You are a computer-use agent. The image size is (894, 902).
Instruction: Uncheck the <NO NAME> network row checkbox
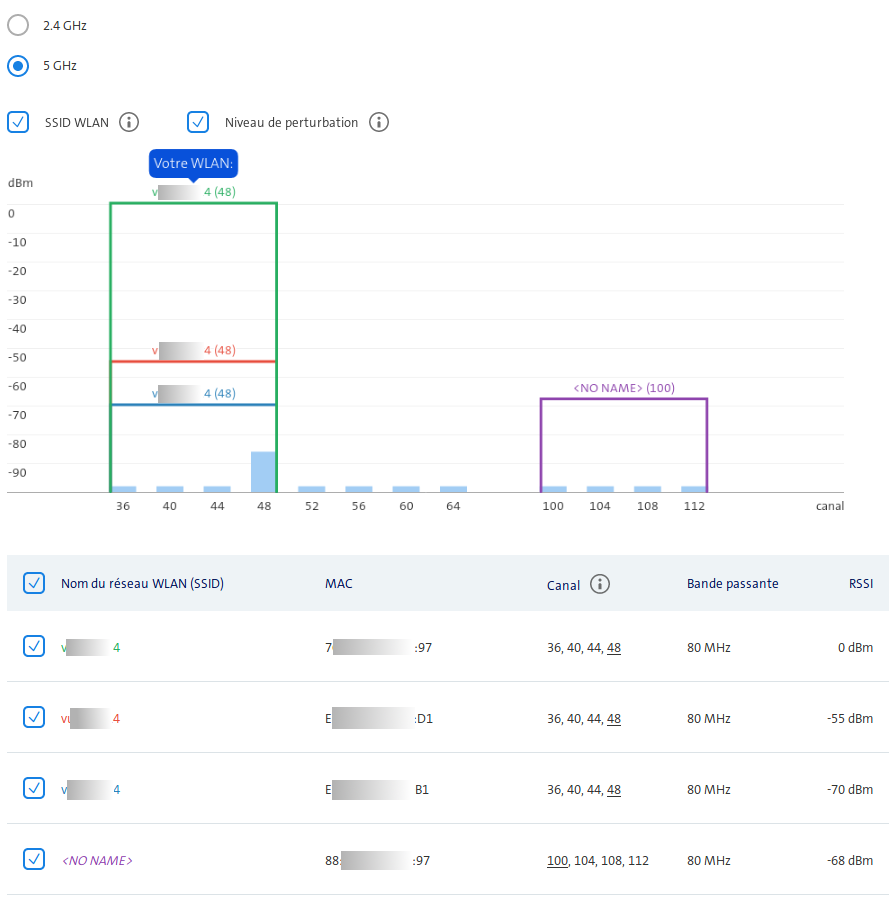pyautogui.click(x=33, y=859)
